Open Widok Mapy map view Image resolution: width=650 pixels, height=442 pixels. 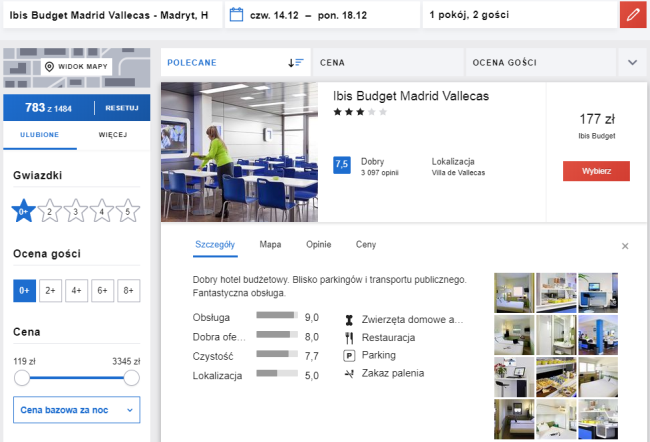click(77, 66)
